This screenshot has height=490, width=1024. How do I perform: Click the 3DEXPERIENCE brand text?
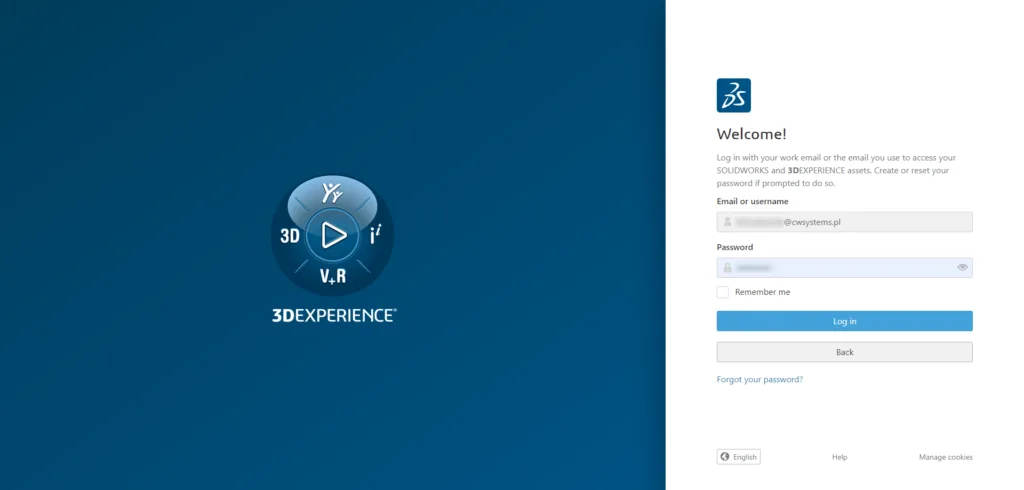coord(334,315)
